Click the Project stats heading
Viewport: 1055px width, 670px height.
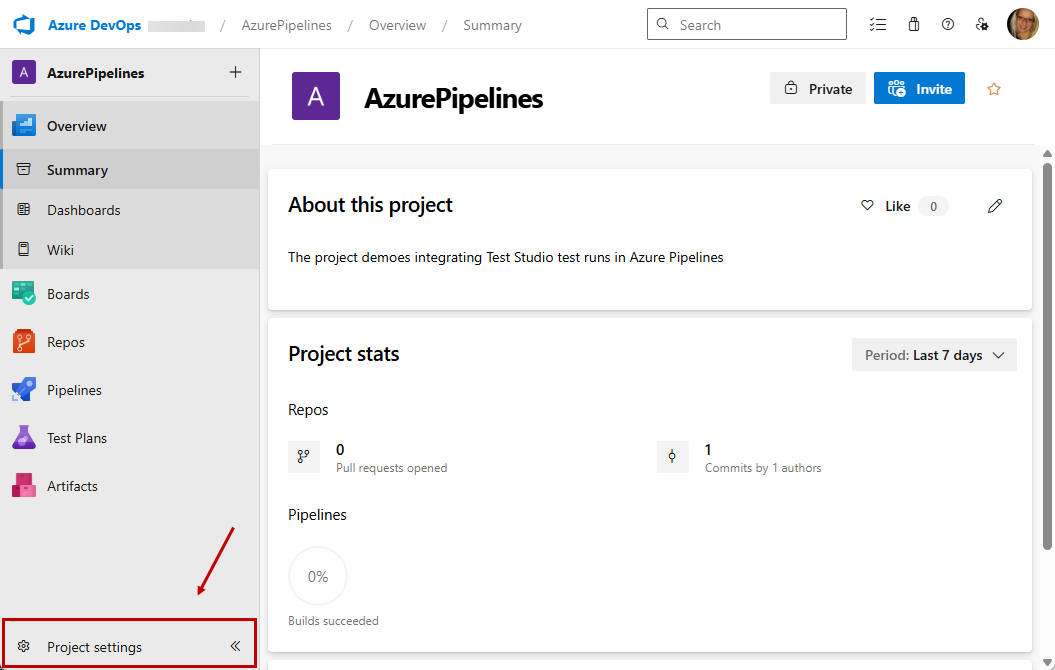click(x=344, y=354)
